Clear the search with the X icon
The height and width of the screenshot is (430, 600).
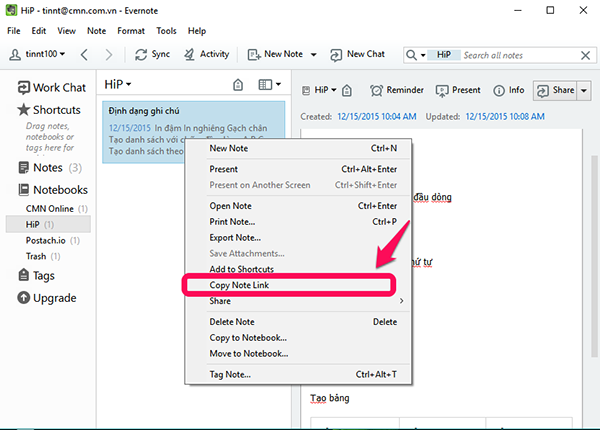(x=585, y=55)
